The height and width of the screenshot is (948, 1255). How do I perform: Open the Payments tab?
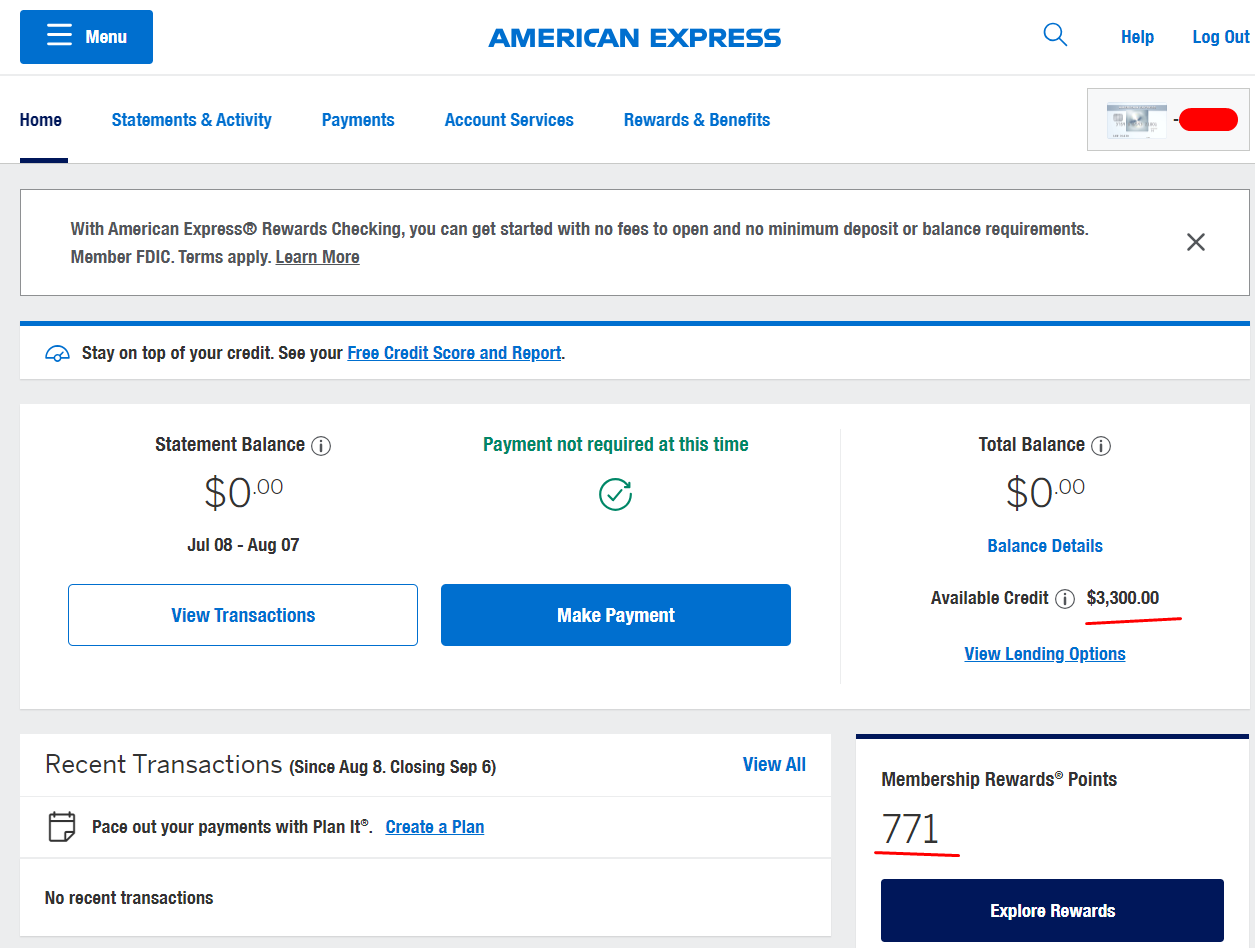358,120
